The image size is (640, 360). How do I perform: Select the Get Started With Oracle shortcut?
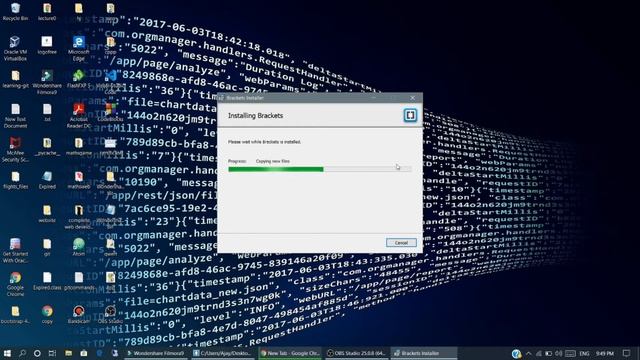[15, 251]
